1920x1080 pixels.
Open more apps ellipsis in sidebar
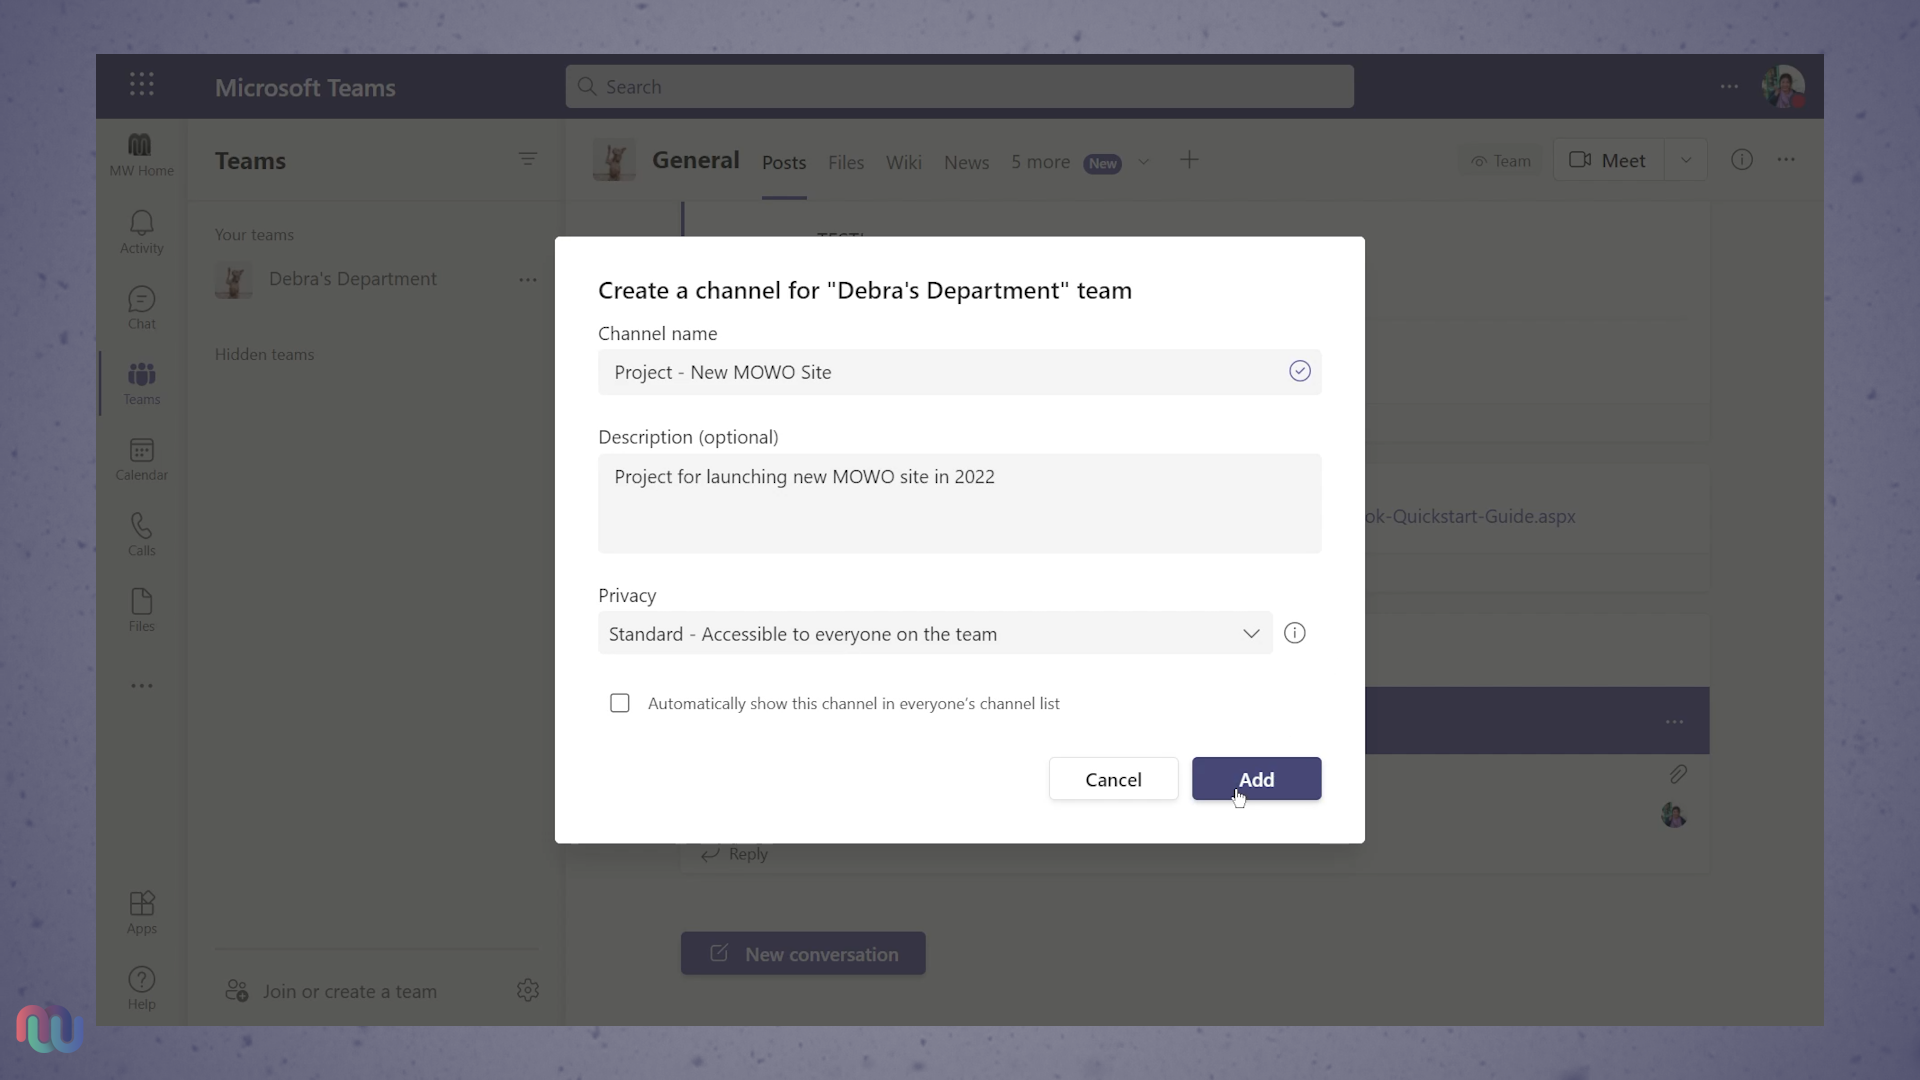pos(141,686)
